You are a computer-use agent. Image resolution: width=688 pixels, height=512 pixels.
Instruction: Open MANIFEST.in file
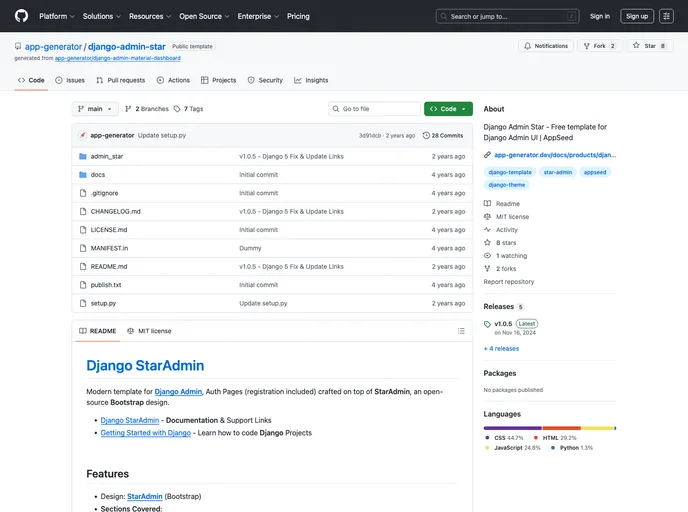[x=109, y=248]
